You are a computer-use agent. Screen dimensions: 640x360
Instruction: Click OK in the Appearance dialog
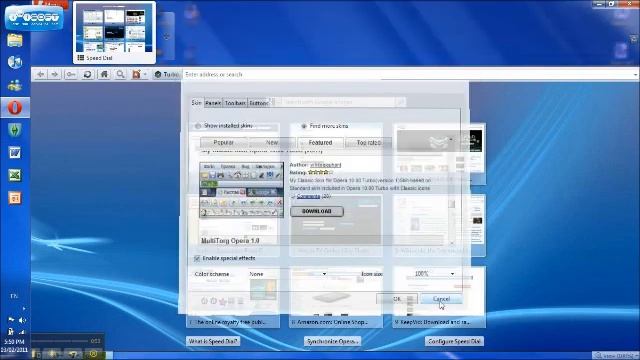(397, 299)
